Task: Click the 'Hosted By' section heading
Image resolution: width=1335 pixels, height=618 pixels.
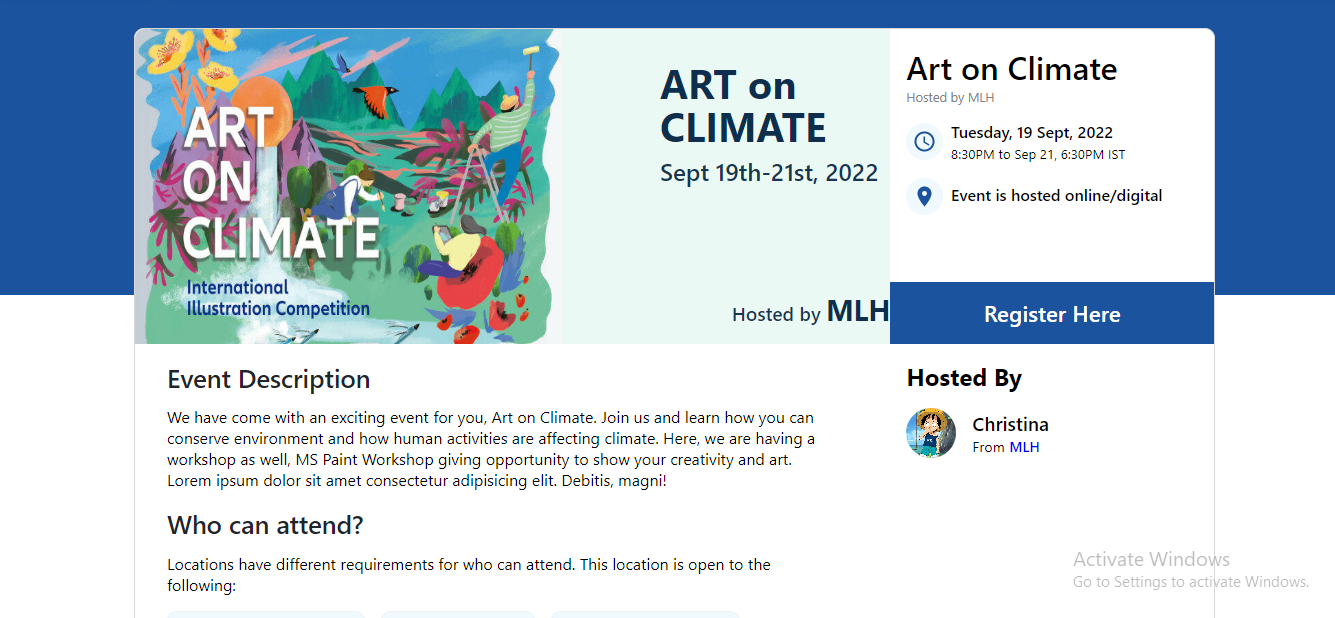Action: 964,378
